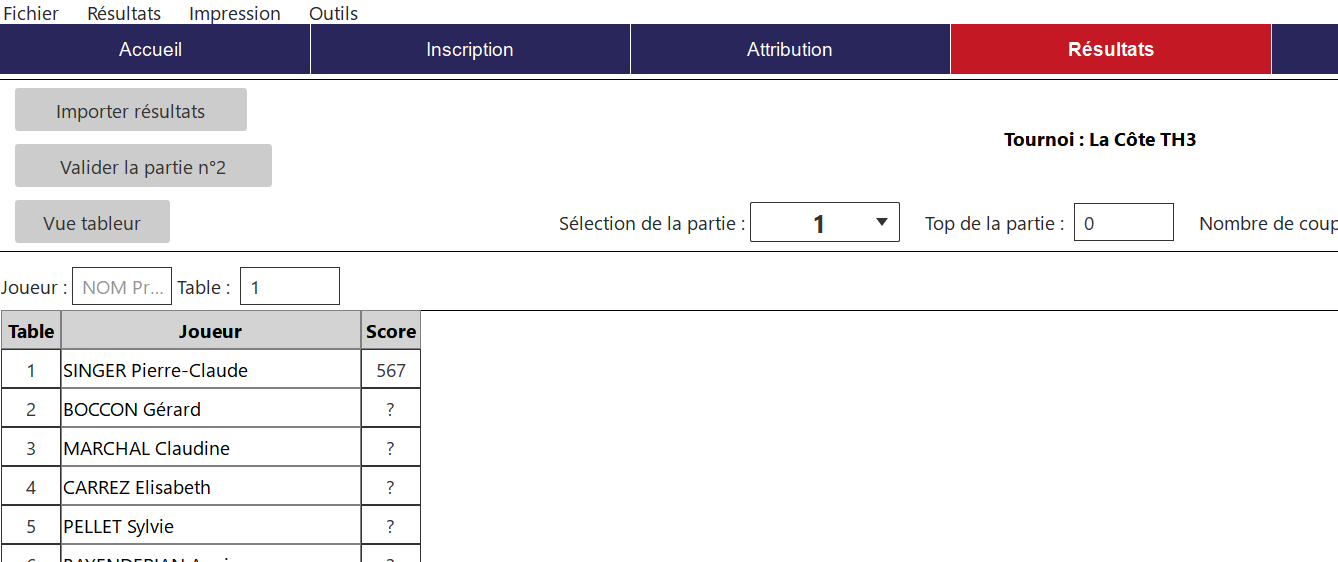The width and height of the screenshot is (1338, 562).
Task: Click the score cell for BOCCON Gérard
Action: tap(391, 409)
